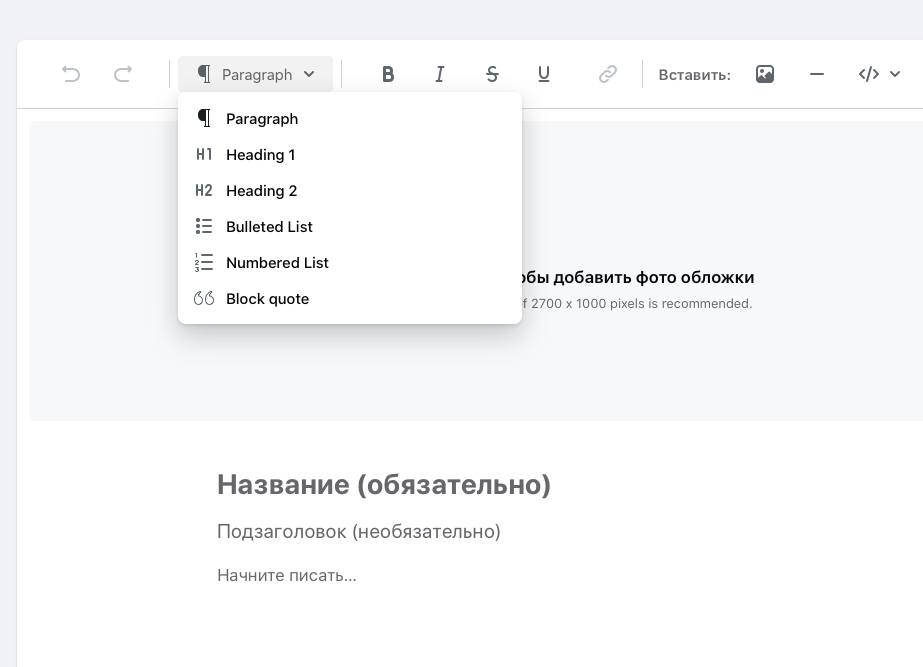Click the Undo arrow icon
The image size is (923, 667).
coord(71,74)
